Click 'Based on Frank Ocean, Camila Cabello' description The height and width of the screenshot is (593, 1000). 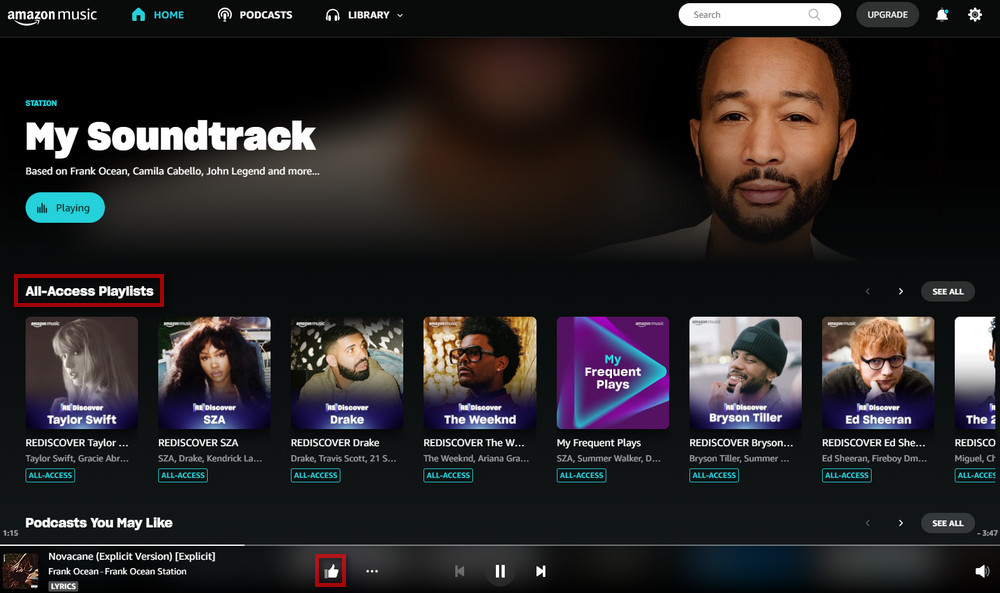[x=172, y=171]
